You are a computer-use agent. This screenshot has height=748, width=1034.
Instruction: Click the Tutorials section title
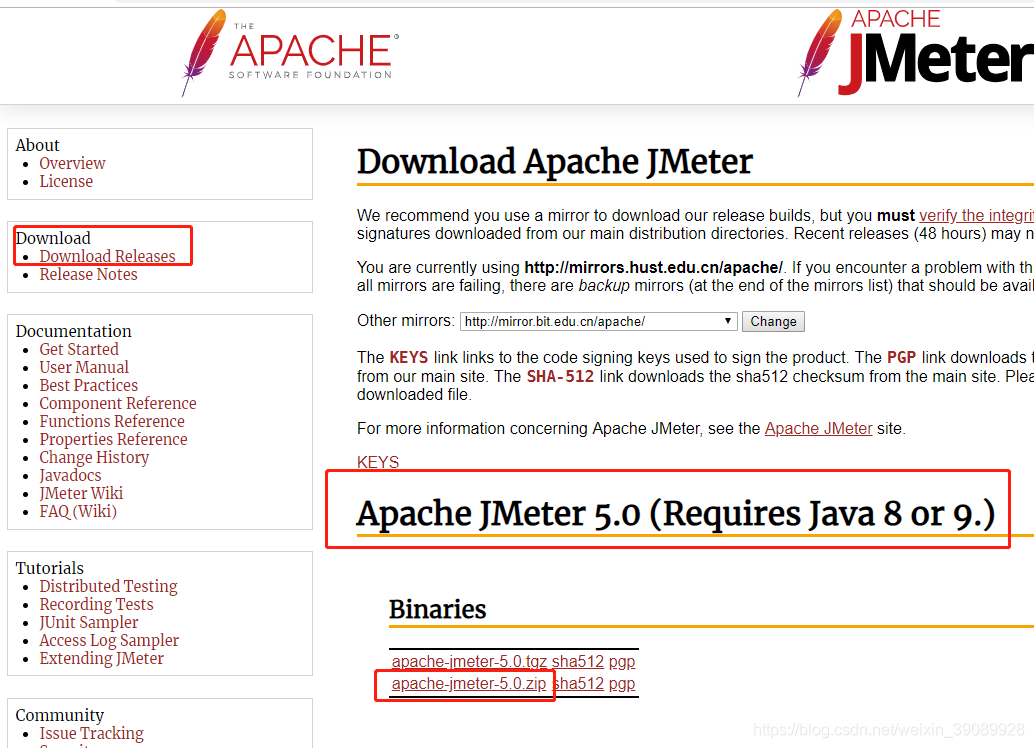(49, 569)
